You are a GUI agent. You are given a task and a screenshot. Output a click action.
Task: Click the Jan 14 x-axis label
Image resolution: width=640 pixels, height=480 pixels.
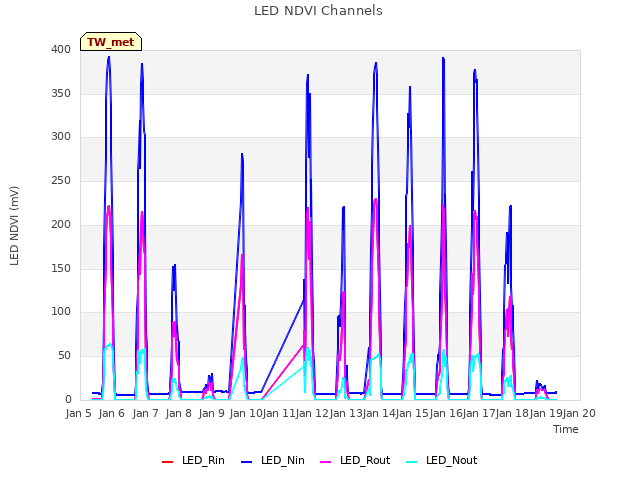379,413
